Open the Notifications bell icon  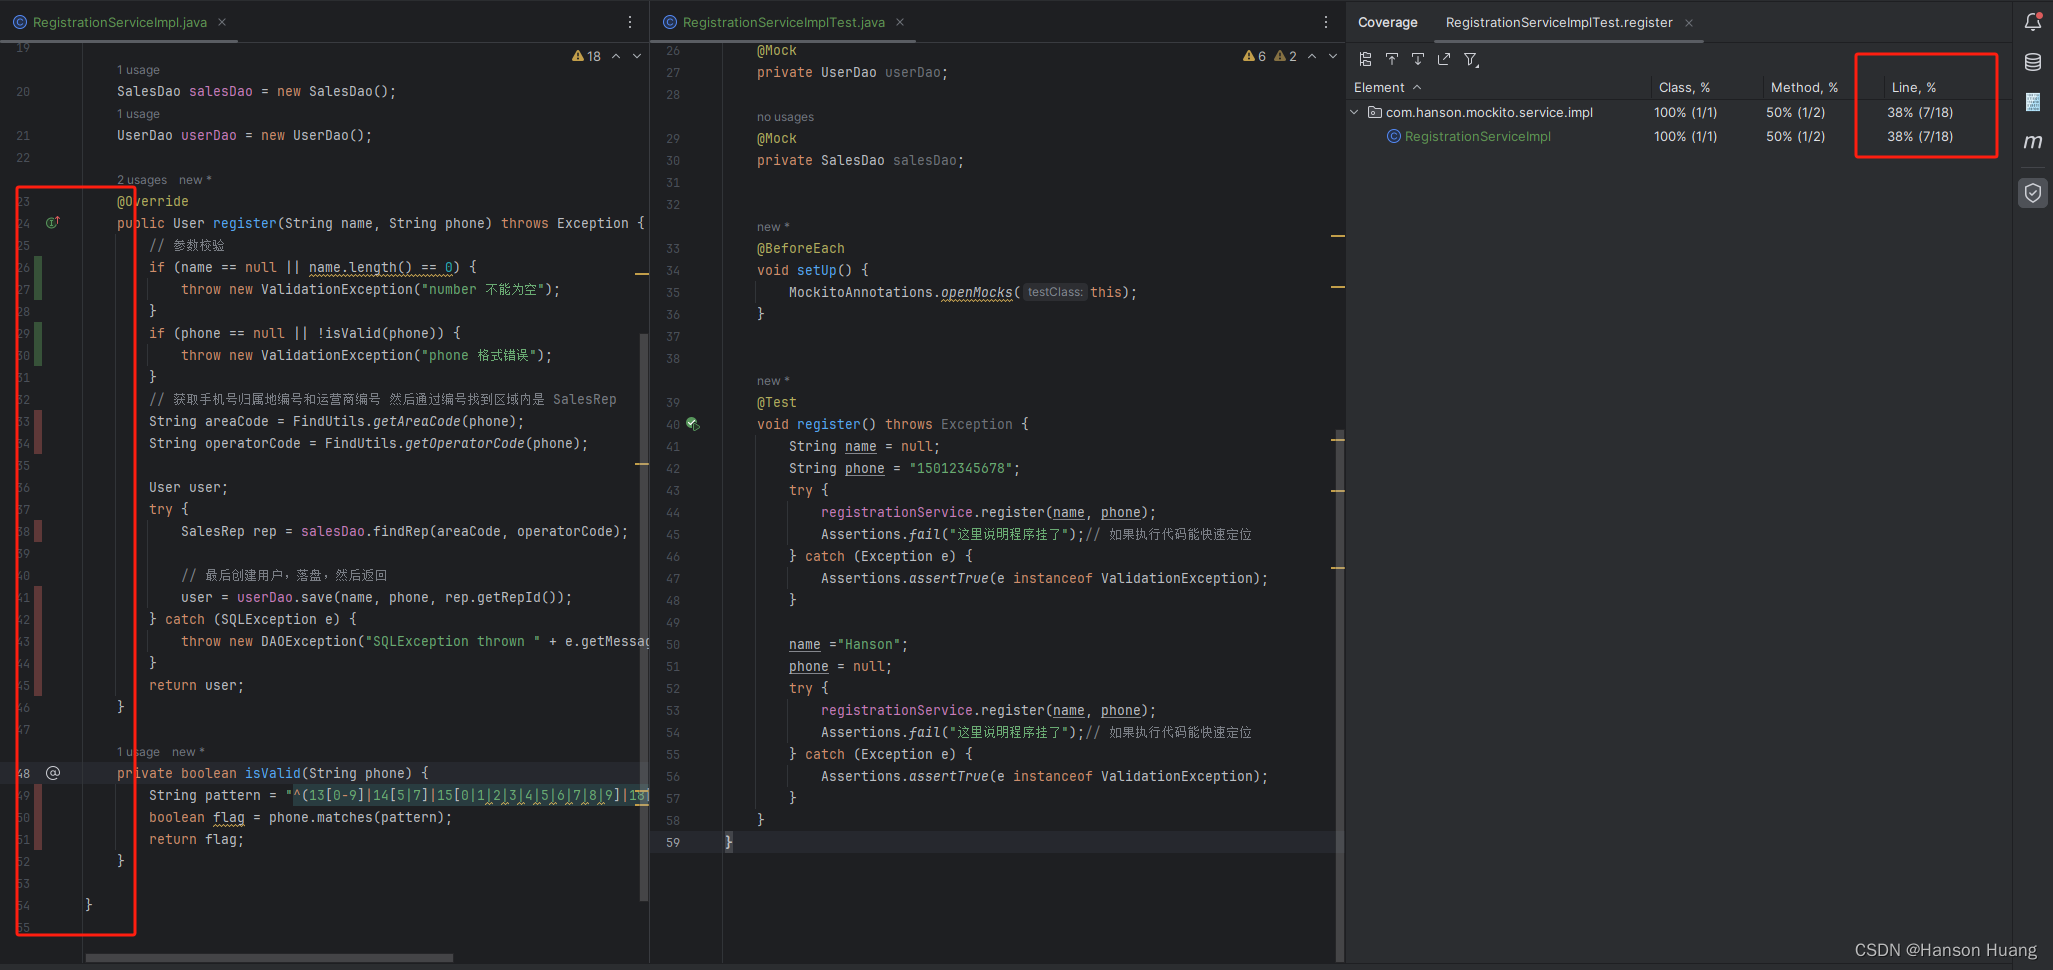[2033, 21]
